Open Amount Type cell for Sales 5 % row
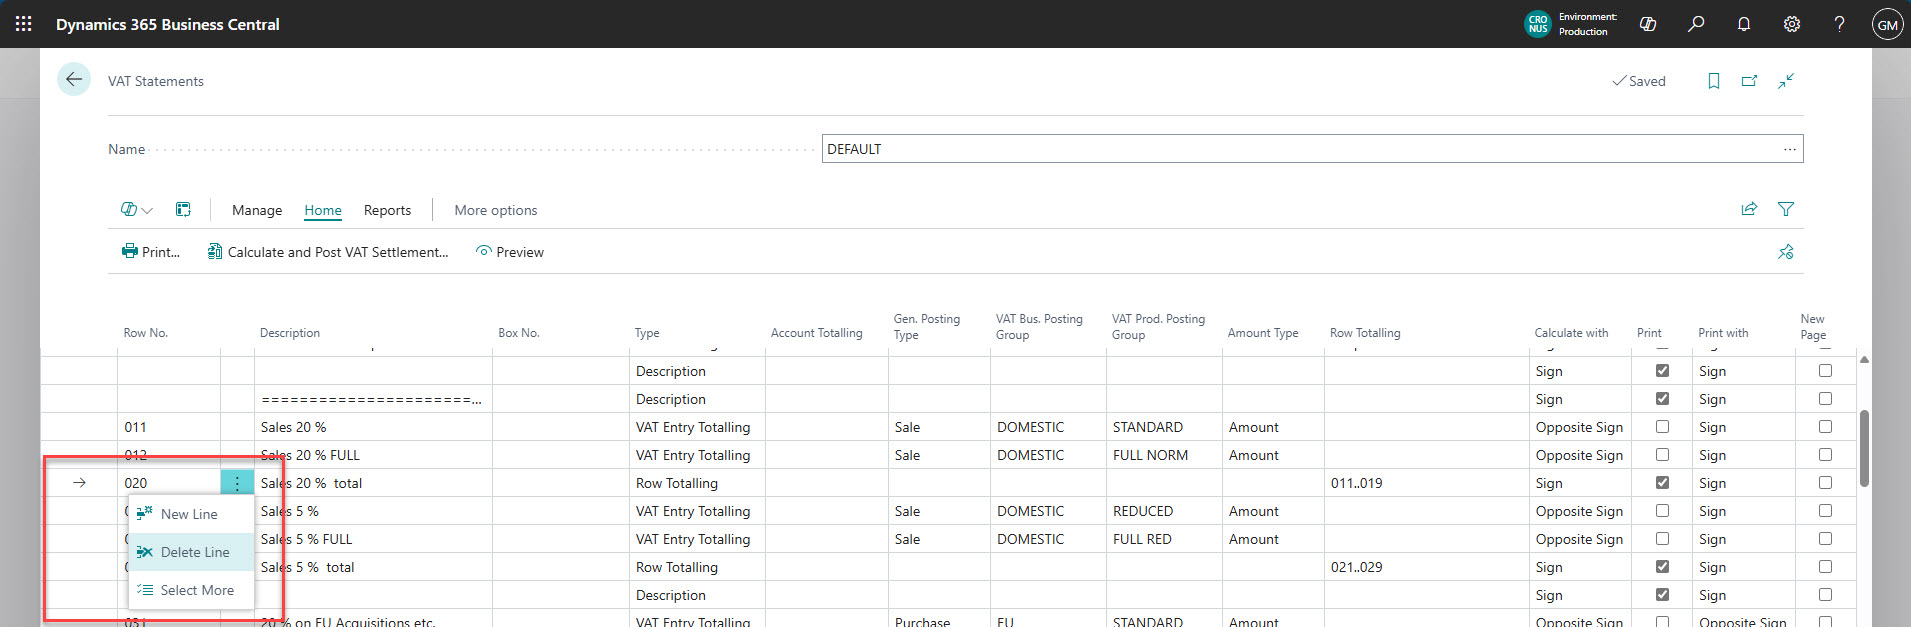 [1273, 511]
